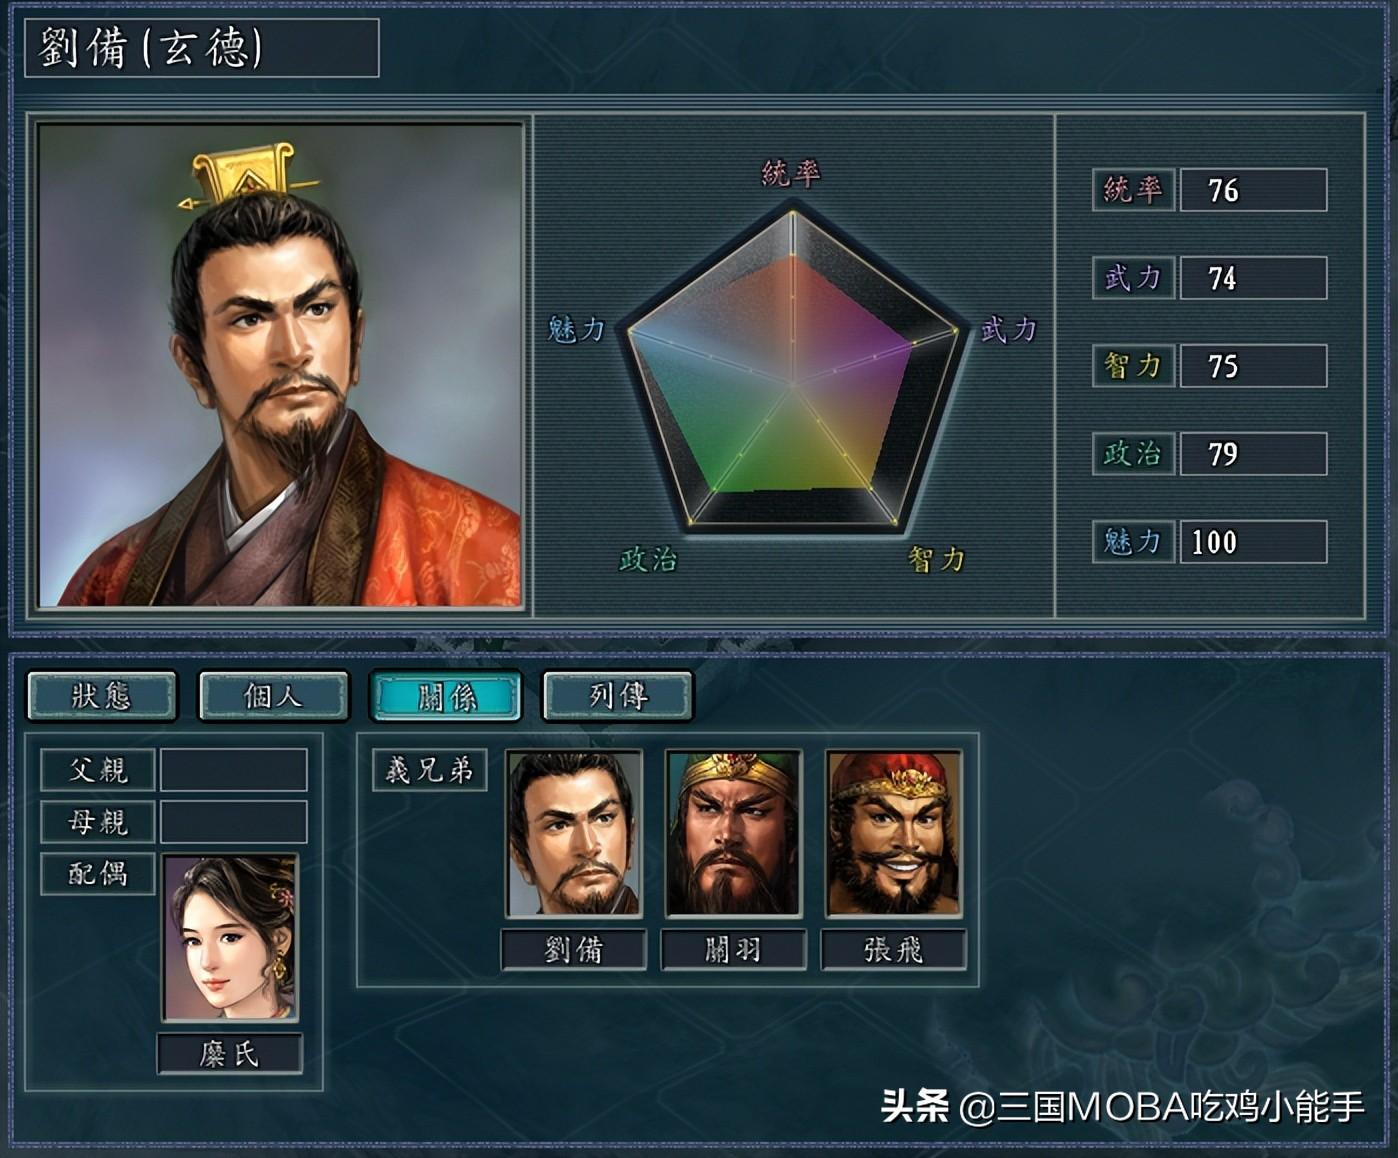This screenshot has width=1398, height=1158.
Task: Open the 狀態 status tab
Action: tap(102, 695)
